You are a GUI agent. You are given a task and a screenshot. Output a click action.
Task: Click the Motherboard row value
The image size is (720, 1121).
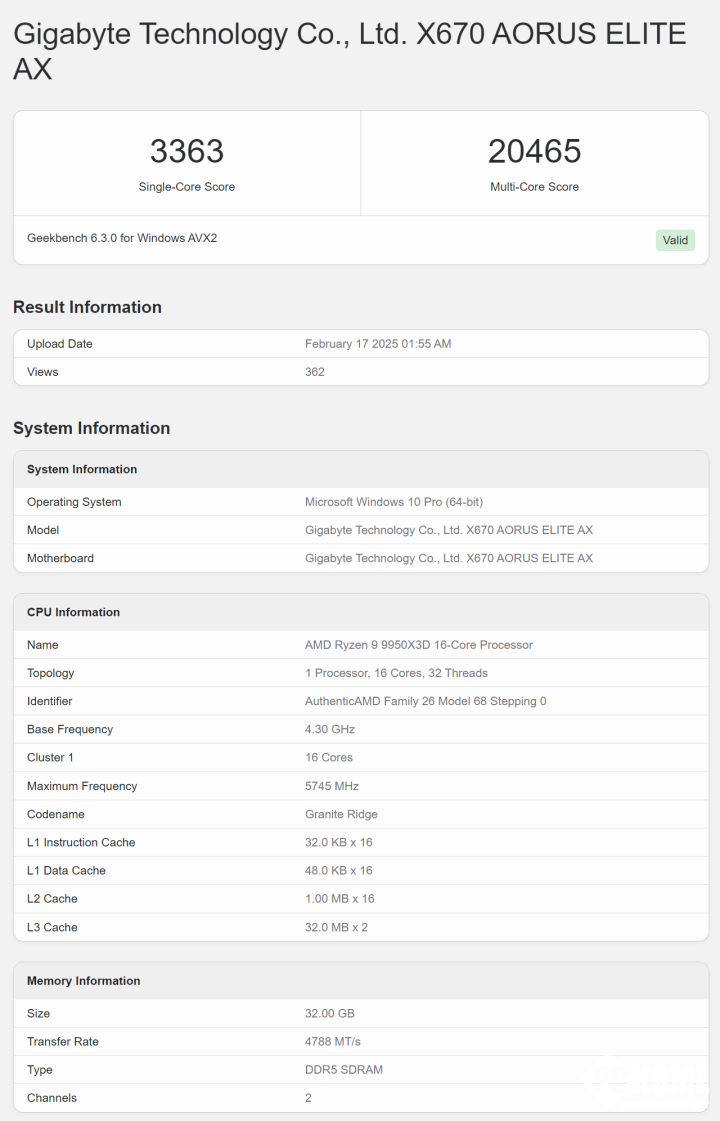[449, 558]
